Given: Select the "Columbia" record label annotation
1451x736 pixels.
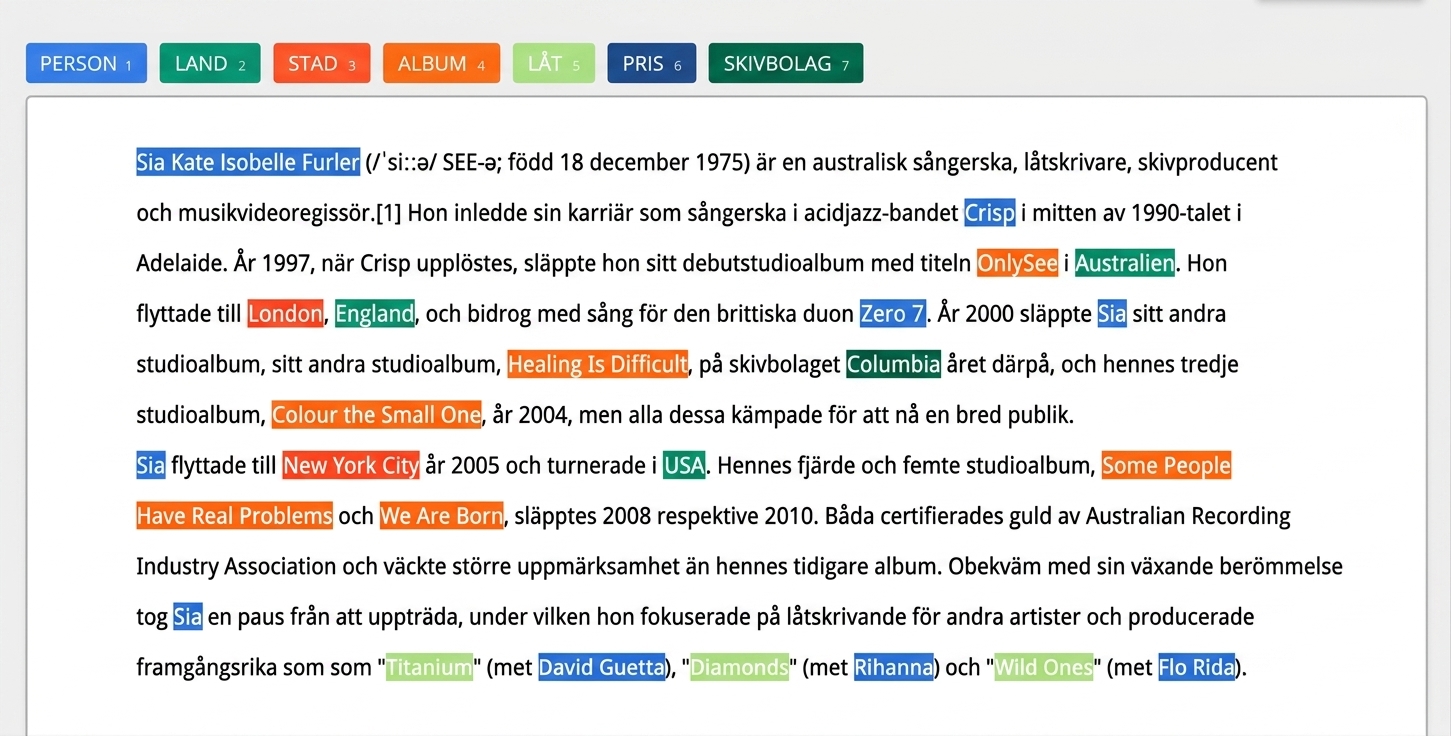Looking at the screenshot, I should click(x=894, y=364).
